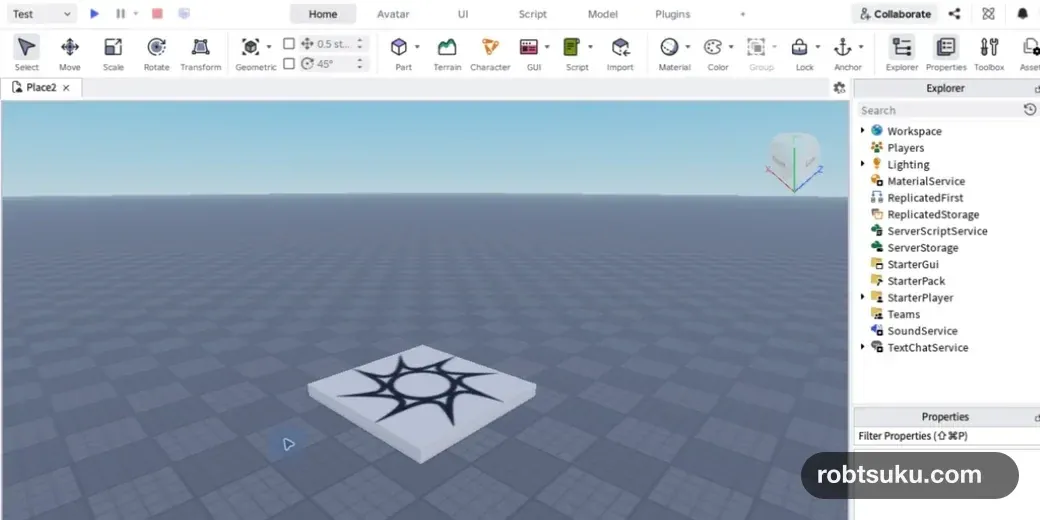The width and height of the screenshot is (1040, 520).
Task: Select ServerScriptService in Explorer
Action: pos(937,231)
